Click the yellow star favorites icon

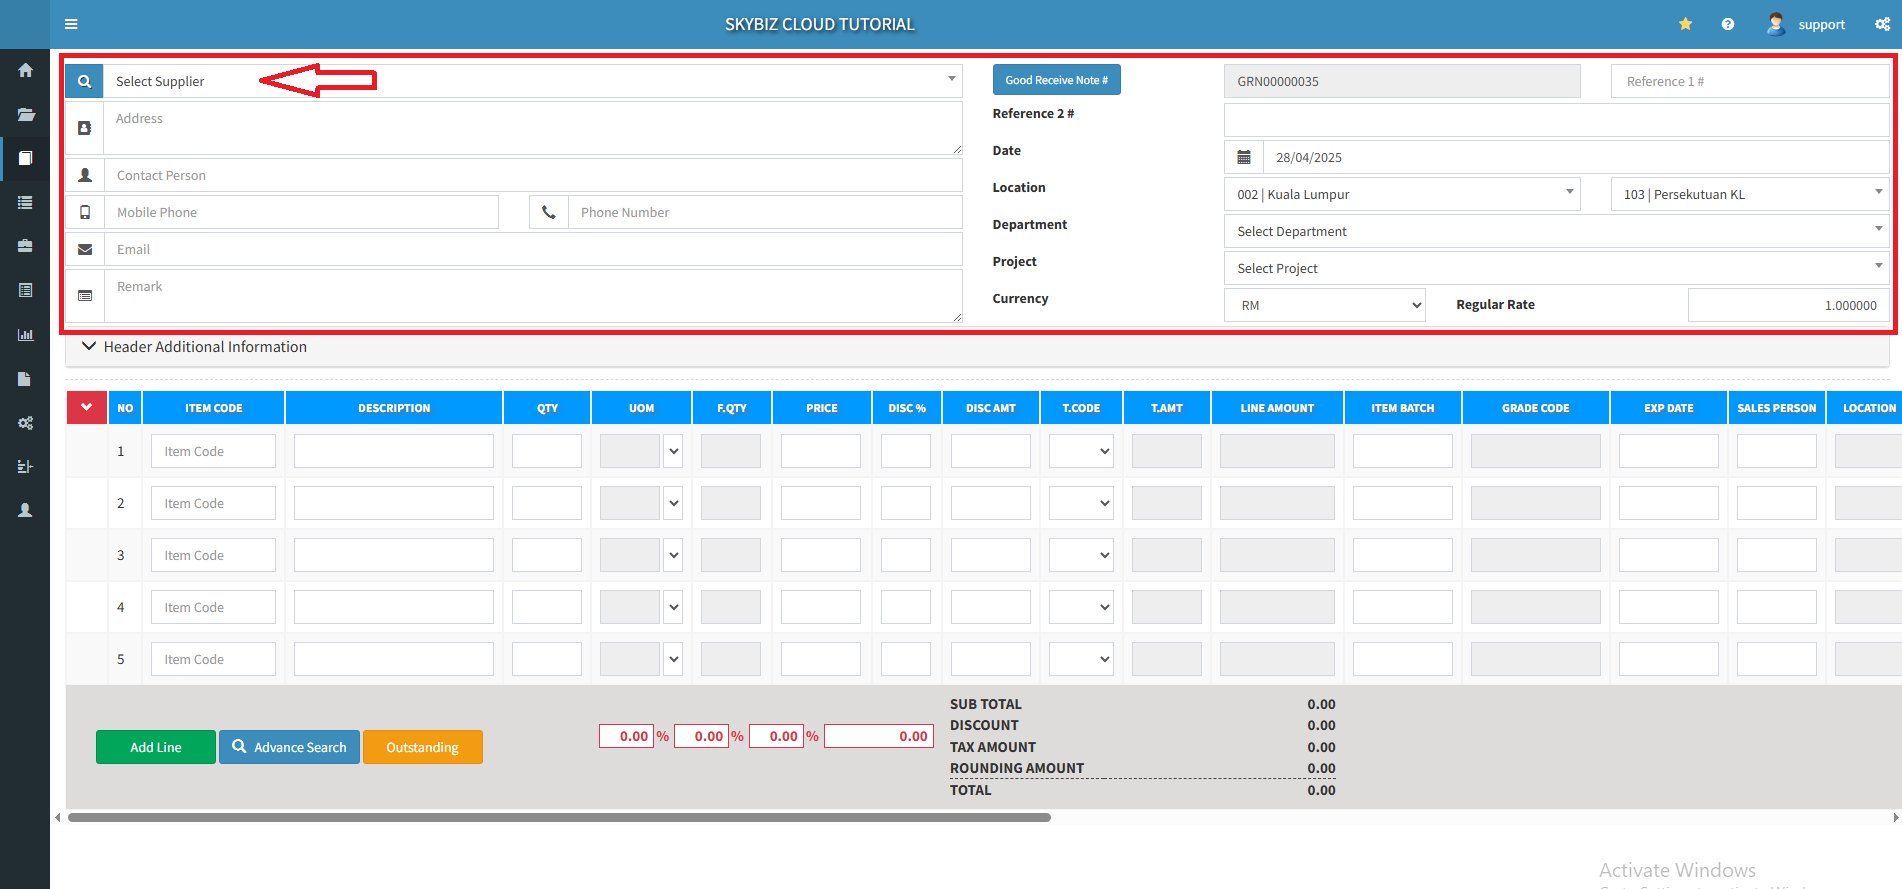1685,24
